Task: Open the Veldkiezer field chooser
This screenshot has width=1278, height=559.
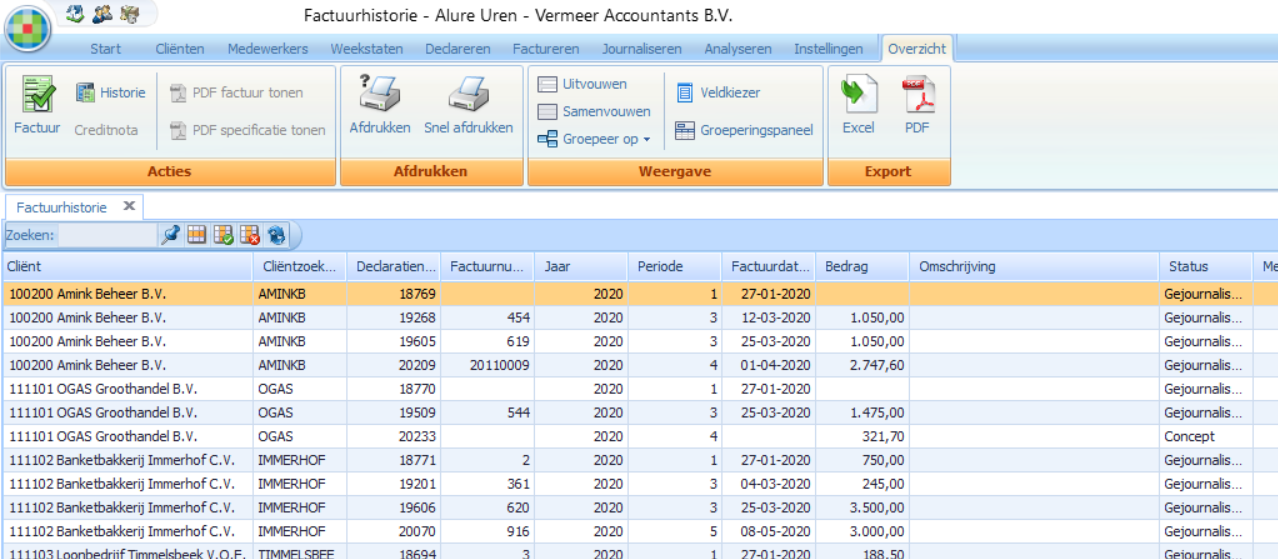Action: tap(719, 93)
